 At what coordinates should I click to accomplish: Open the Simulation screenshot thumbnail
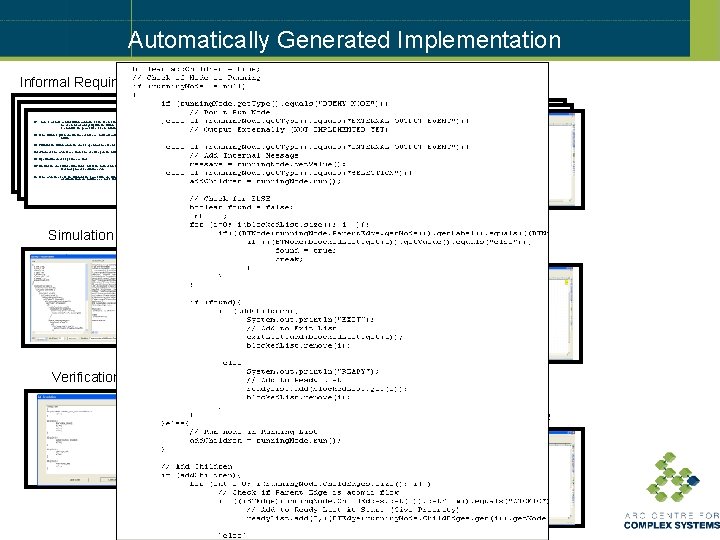[69, 297]
